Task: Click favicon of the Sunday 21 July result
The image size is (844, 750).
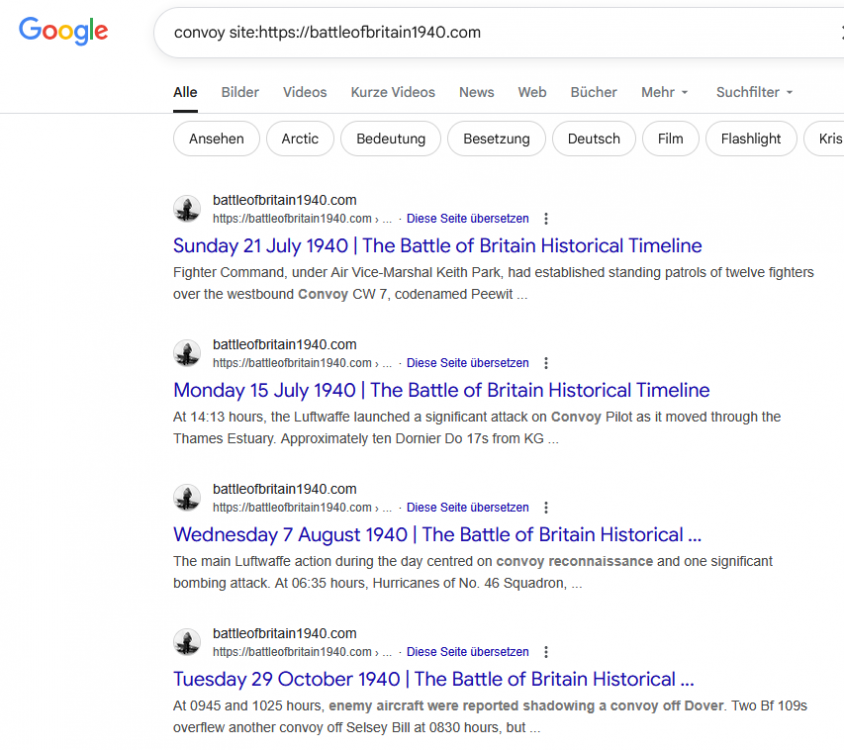Action: 187,209
